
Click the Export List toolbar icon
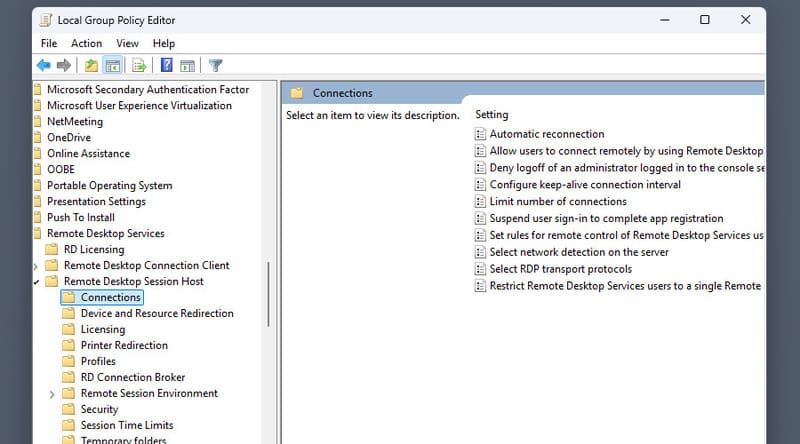(140, 66)
